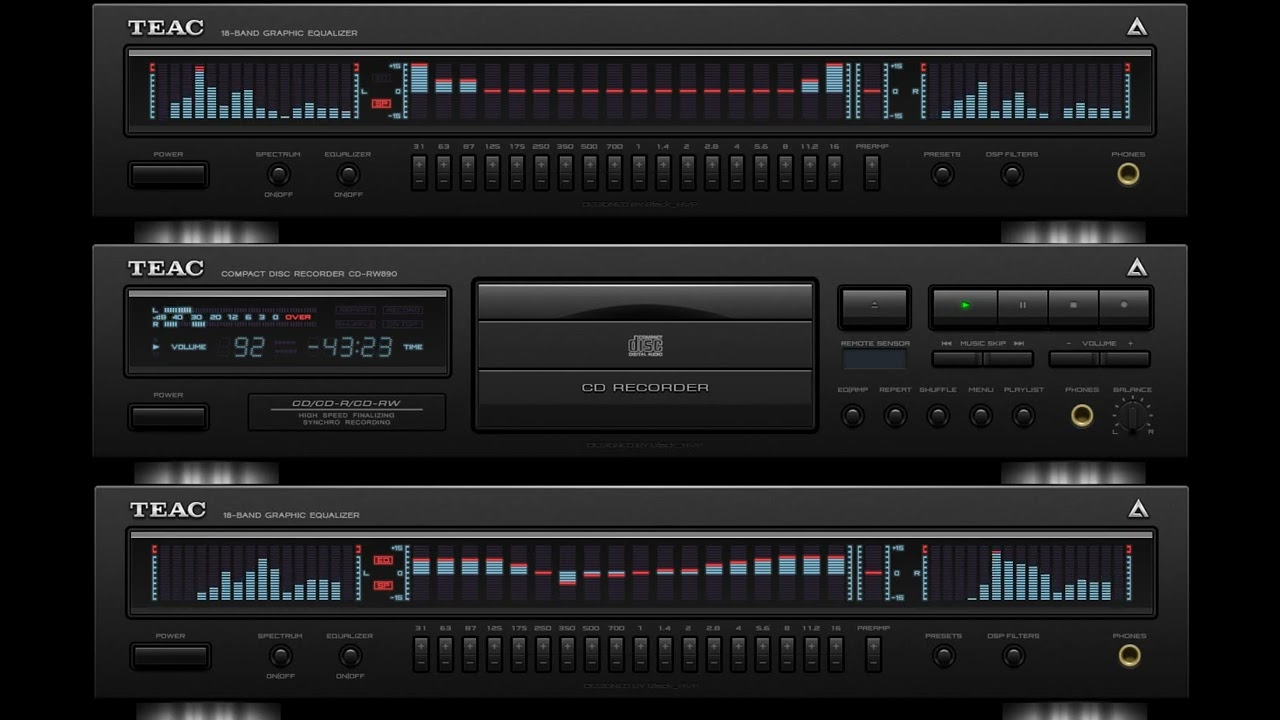Pause playback on the CD recorder
Screen dimensions: 1280x720
[1022, 306]
